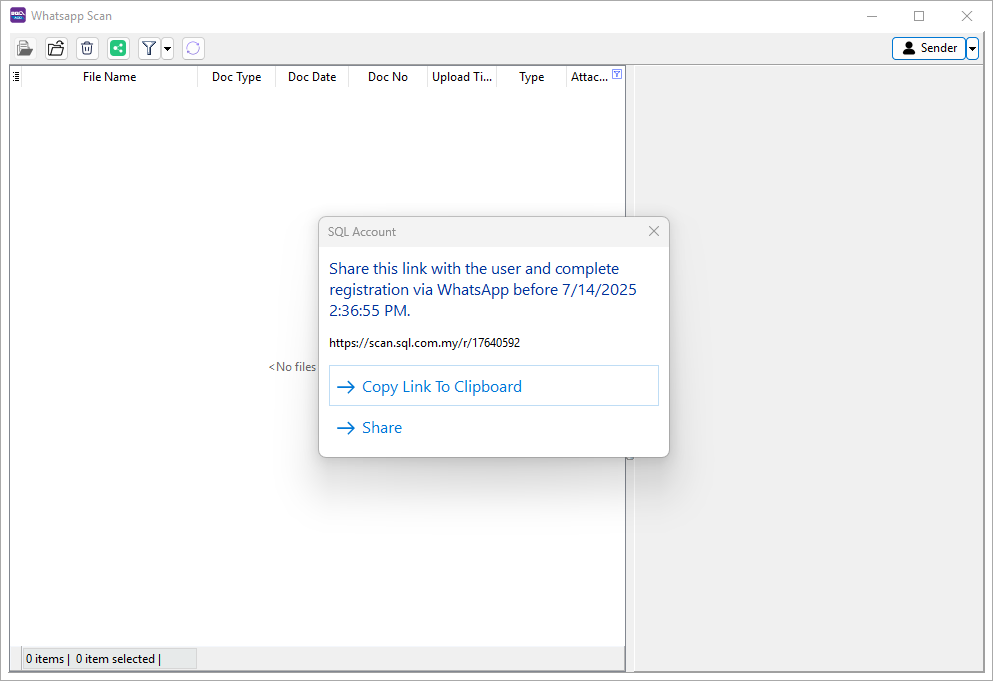Click the open document toolbar icon
This screenshot has width=993, height=681.
[x=25, y=48]
